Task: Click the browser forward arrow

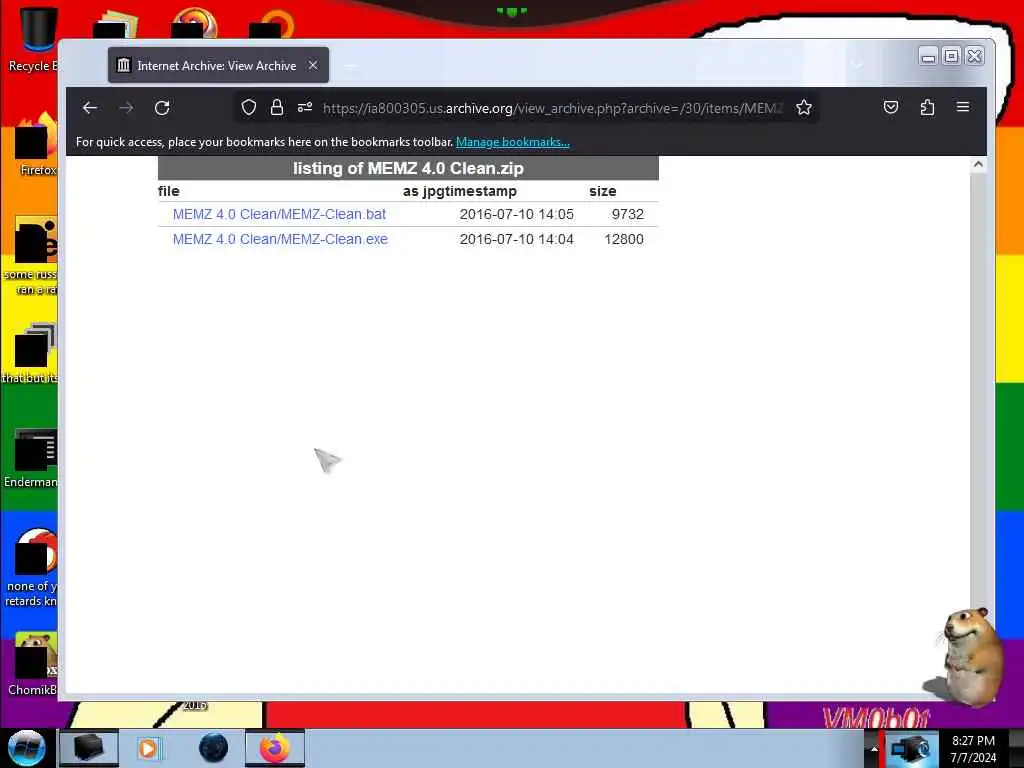Action: (x=127, y=108)
